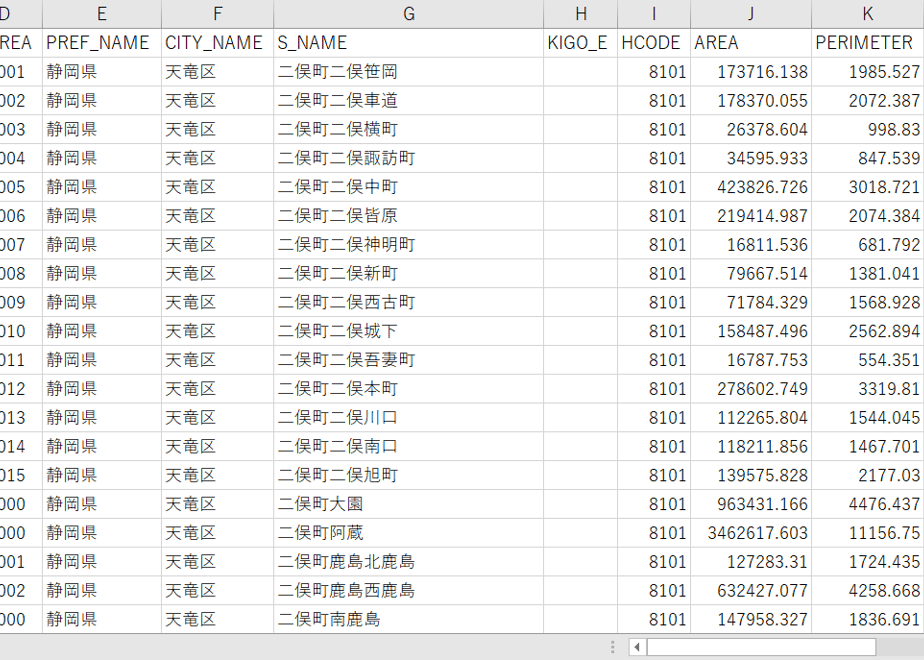Viewport: 924px width, 660px height.
Task: Select cell containing 二俣町二俣川口
Action: point(408,418)
